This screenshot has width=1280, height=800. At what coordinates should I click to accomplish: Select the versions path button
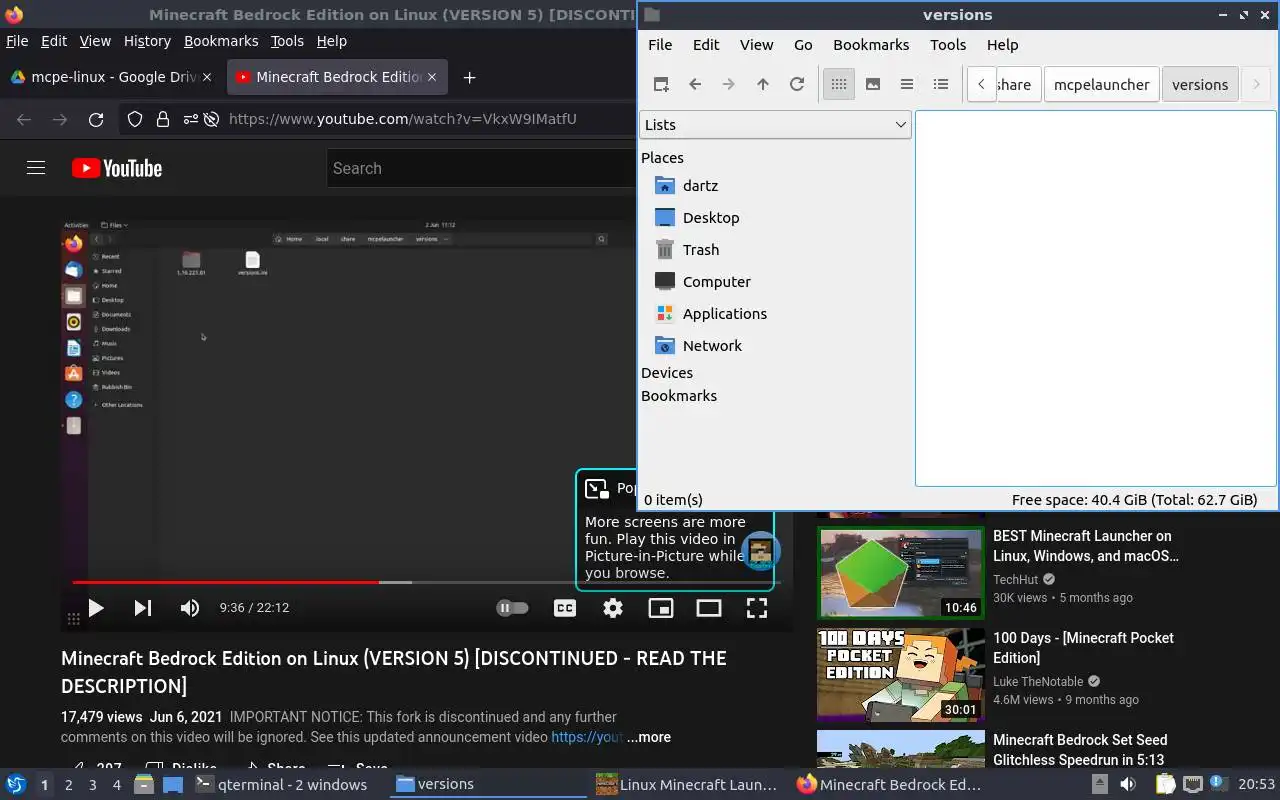(x=1200, y=84)
